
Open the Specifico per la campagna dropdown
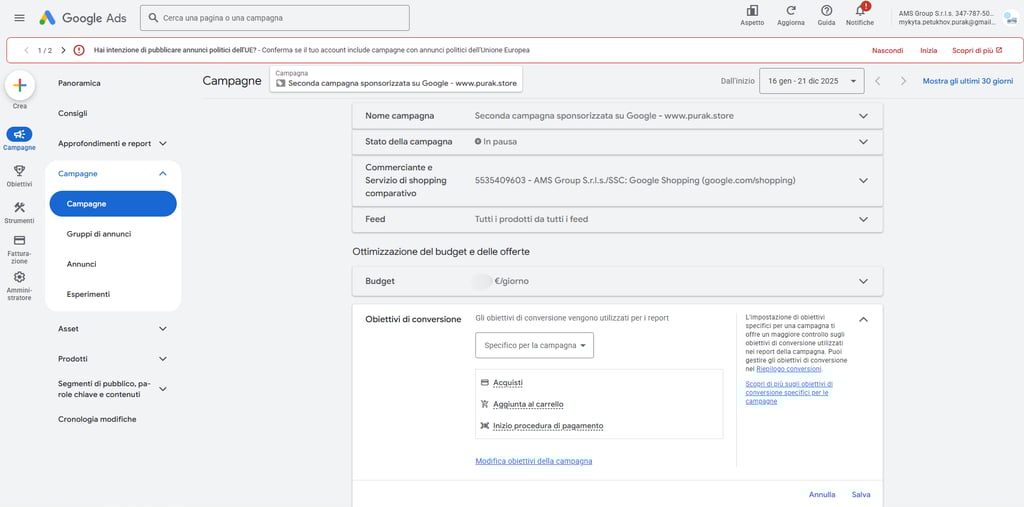[534, 345]
